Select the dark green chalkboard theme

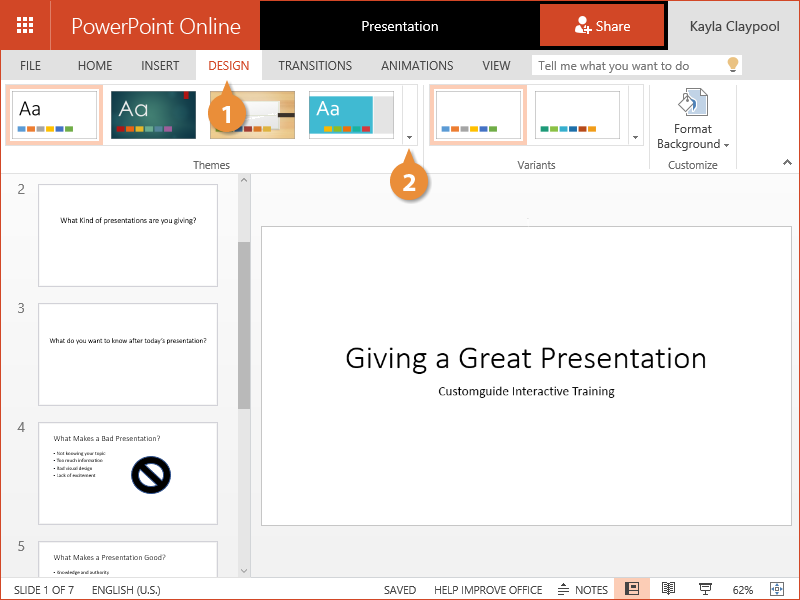[x=153, y=115]
